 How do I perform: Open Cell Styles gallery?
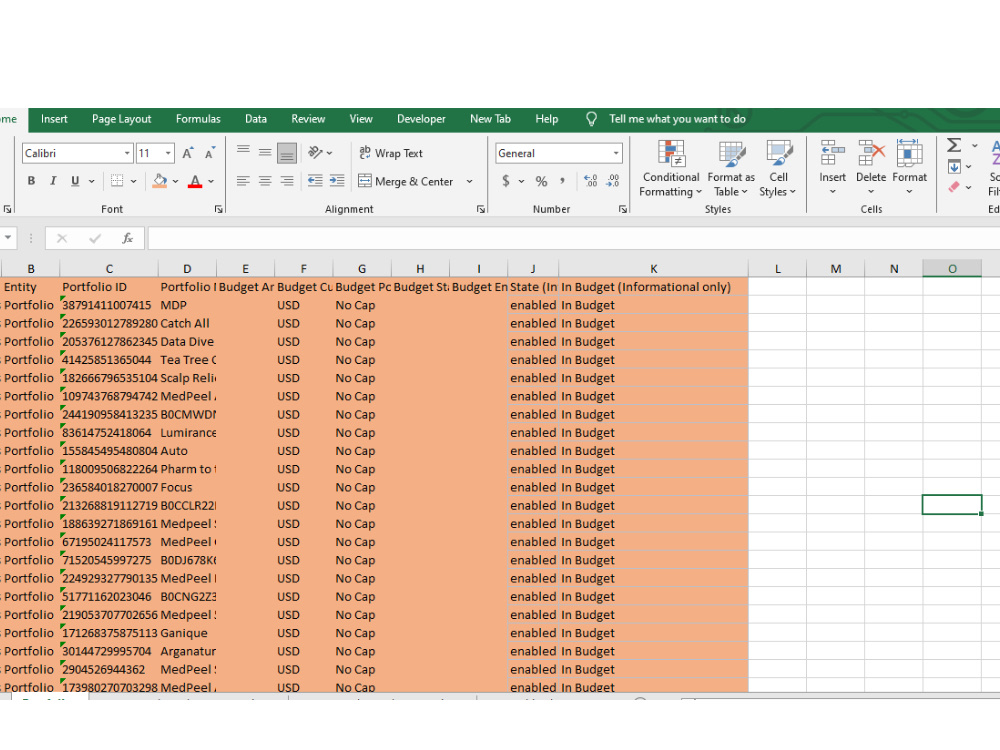(778, 169)
